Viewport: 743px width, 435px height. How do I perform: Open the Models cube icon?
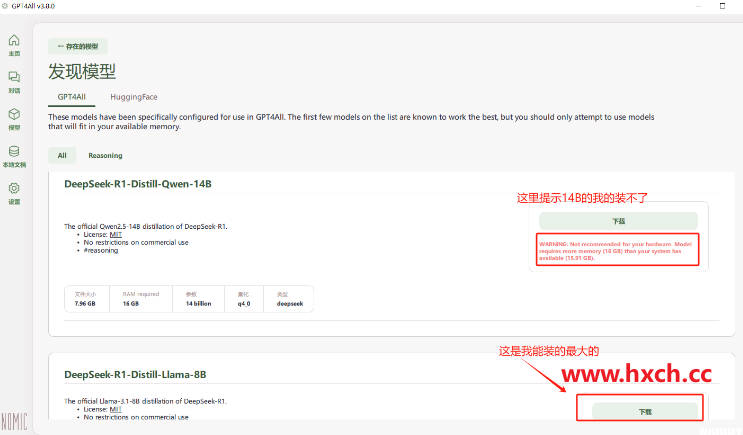click(x=14, y=114)
